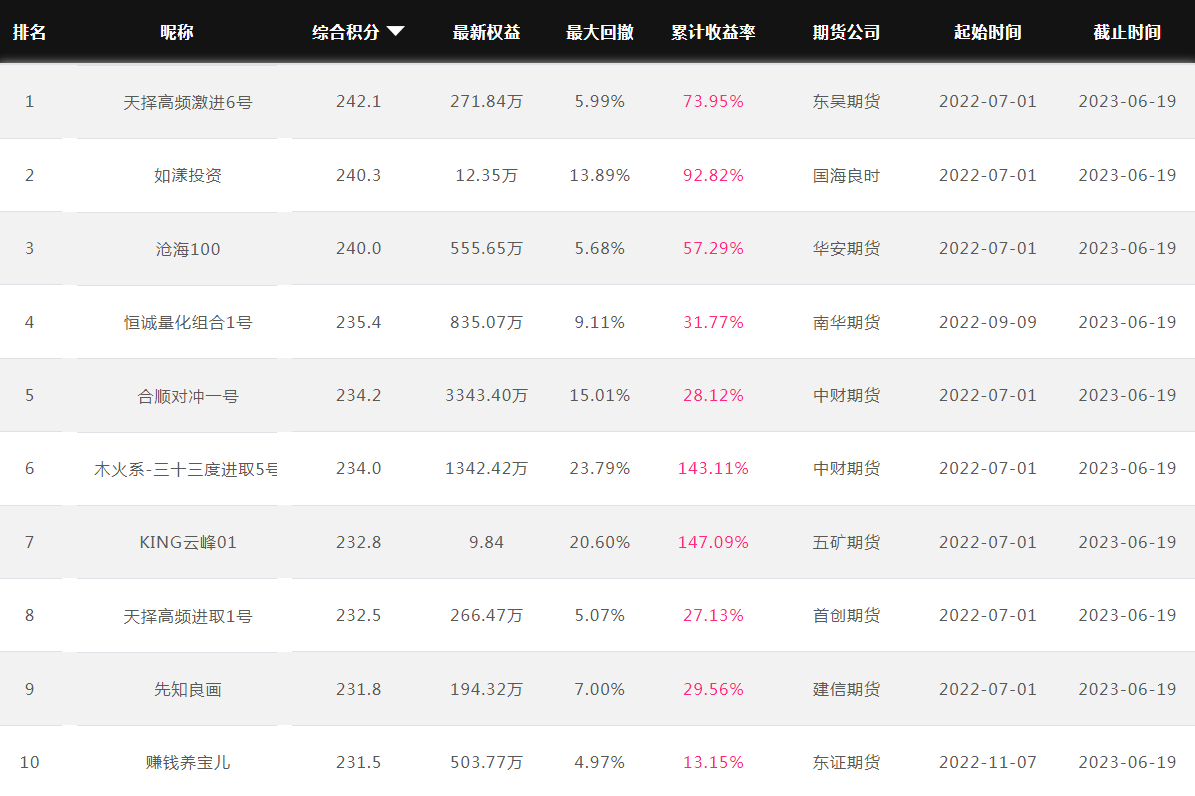
Task: Click the 截止时间 column header
Action: tap(1127, 32)
